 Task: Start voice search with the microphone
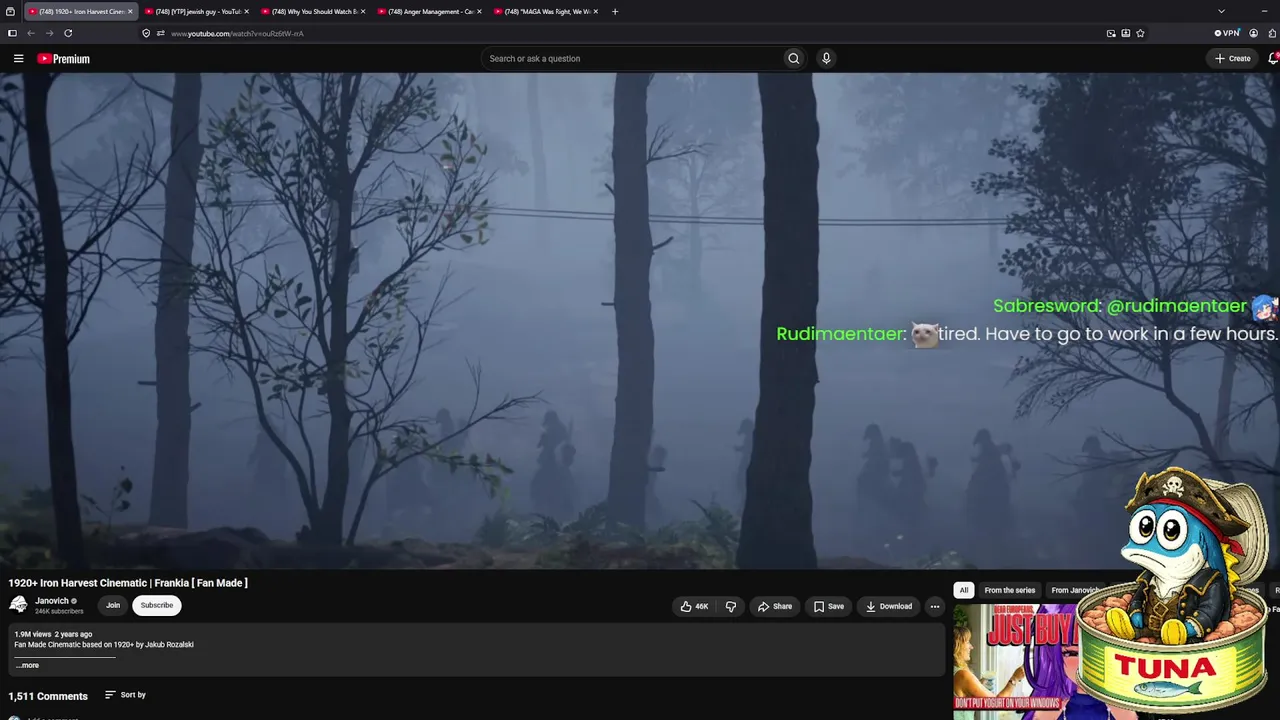(826, 58)
